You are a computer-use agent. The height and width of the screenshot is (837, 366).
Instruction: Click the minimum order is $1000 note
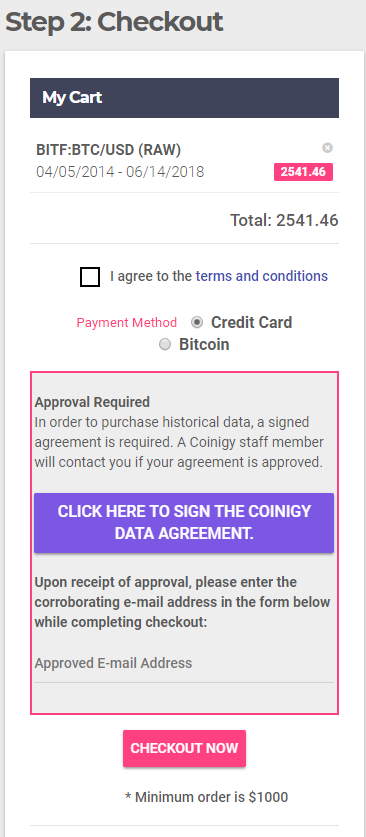(x=206, y=797)
